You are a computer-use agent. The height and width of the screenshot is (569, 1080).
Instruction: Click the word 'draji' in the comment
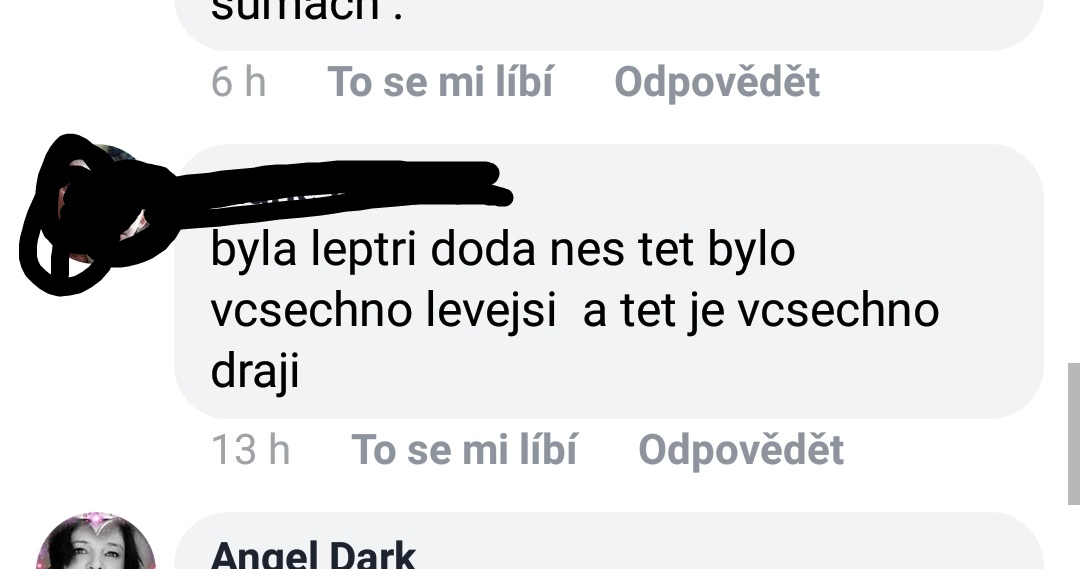[255, 371]
